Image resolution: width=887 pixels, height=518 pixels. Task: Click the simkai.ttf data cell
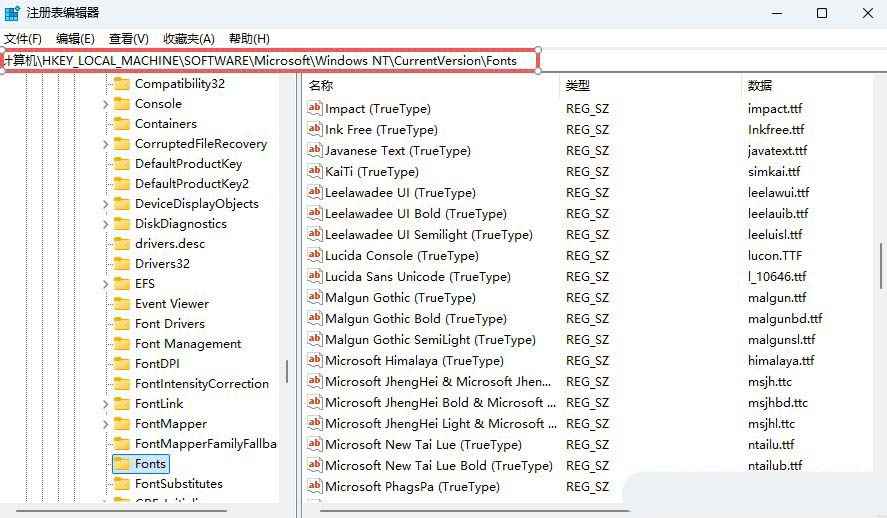point(774,171)
